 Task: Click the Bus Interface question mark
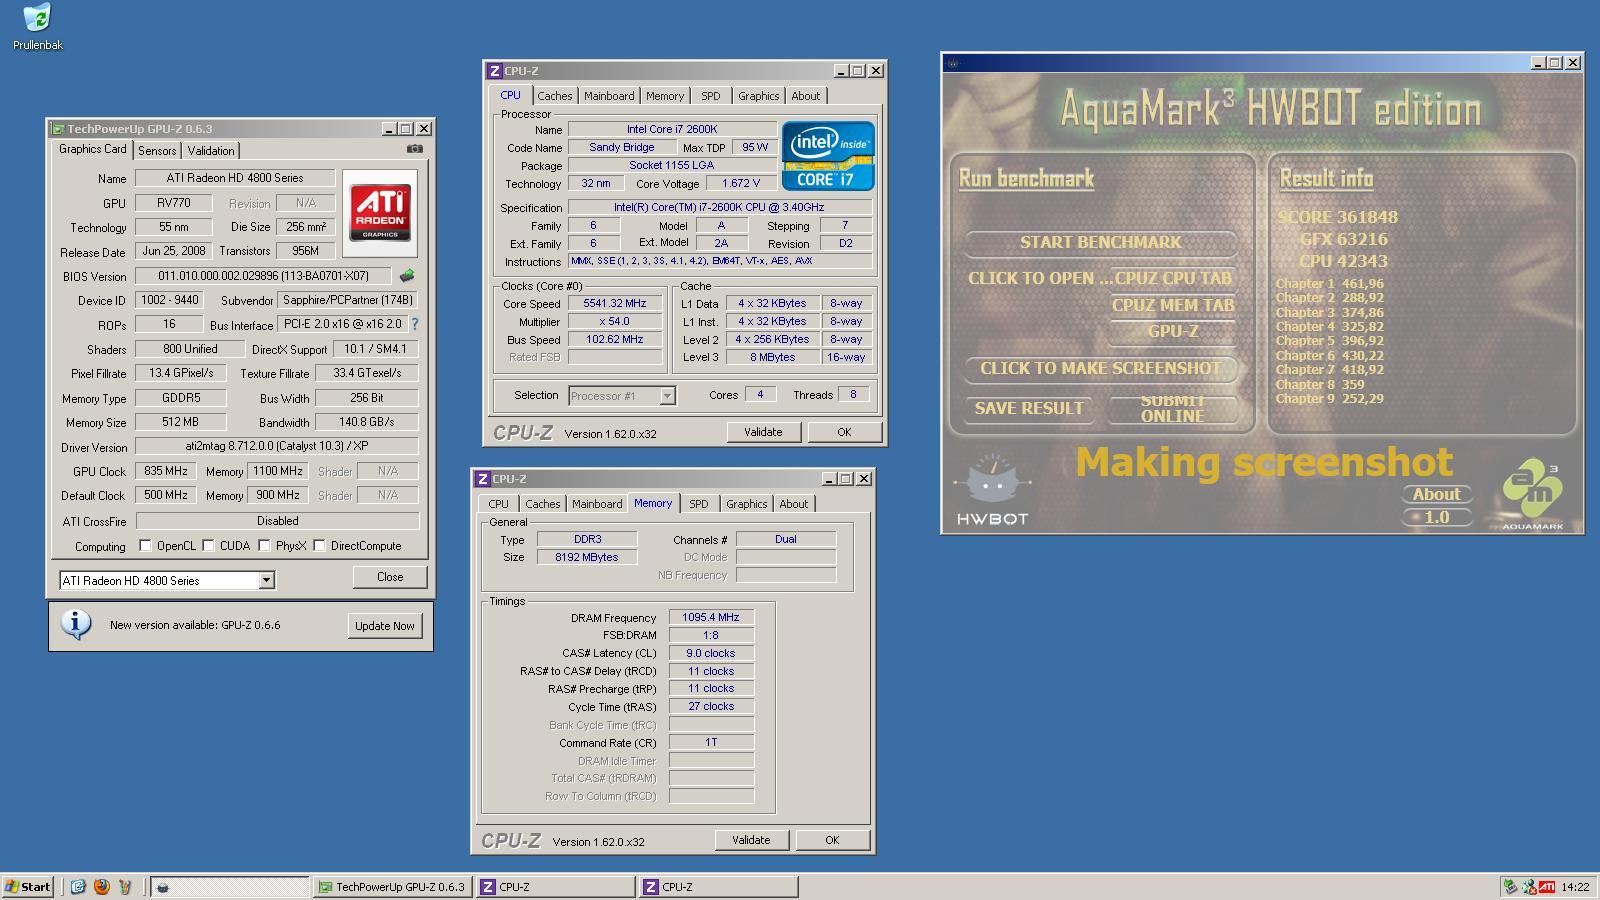click(x=415, y=324)
